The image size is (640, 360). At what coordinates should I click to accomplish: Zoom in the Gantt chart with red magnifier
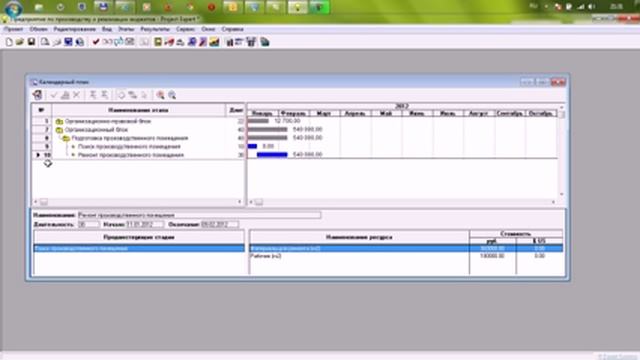160,95
